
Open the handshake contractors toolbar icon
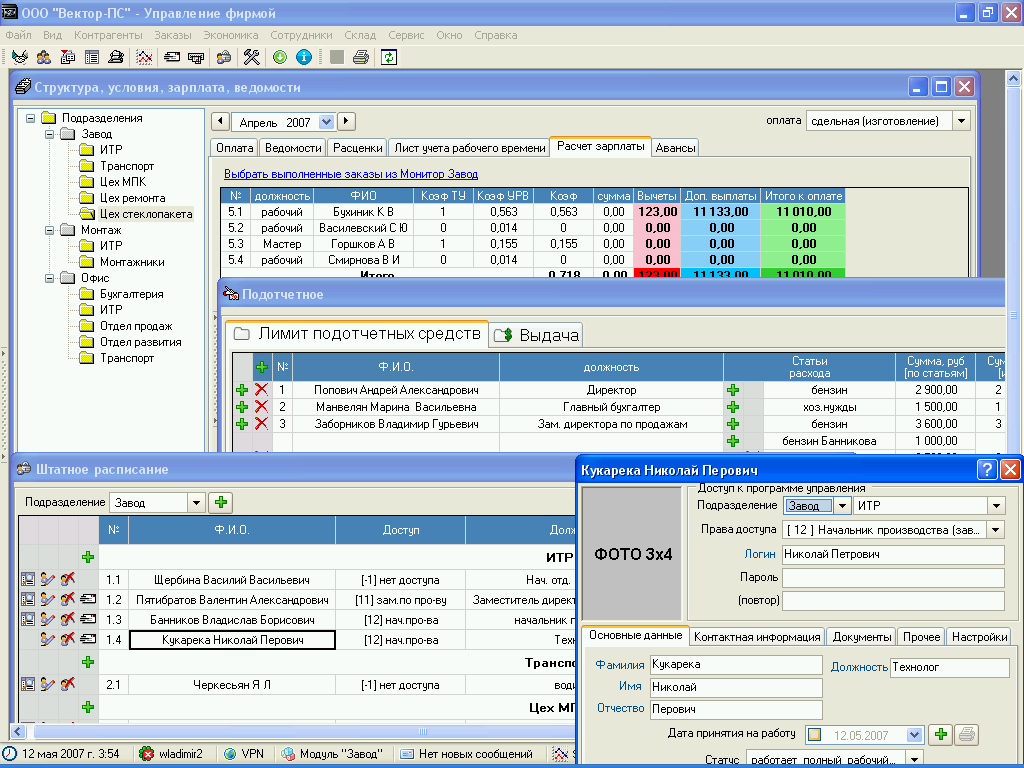pyautogui.click(x=20, y=57)
